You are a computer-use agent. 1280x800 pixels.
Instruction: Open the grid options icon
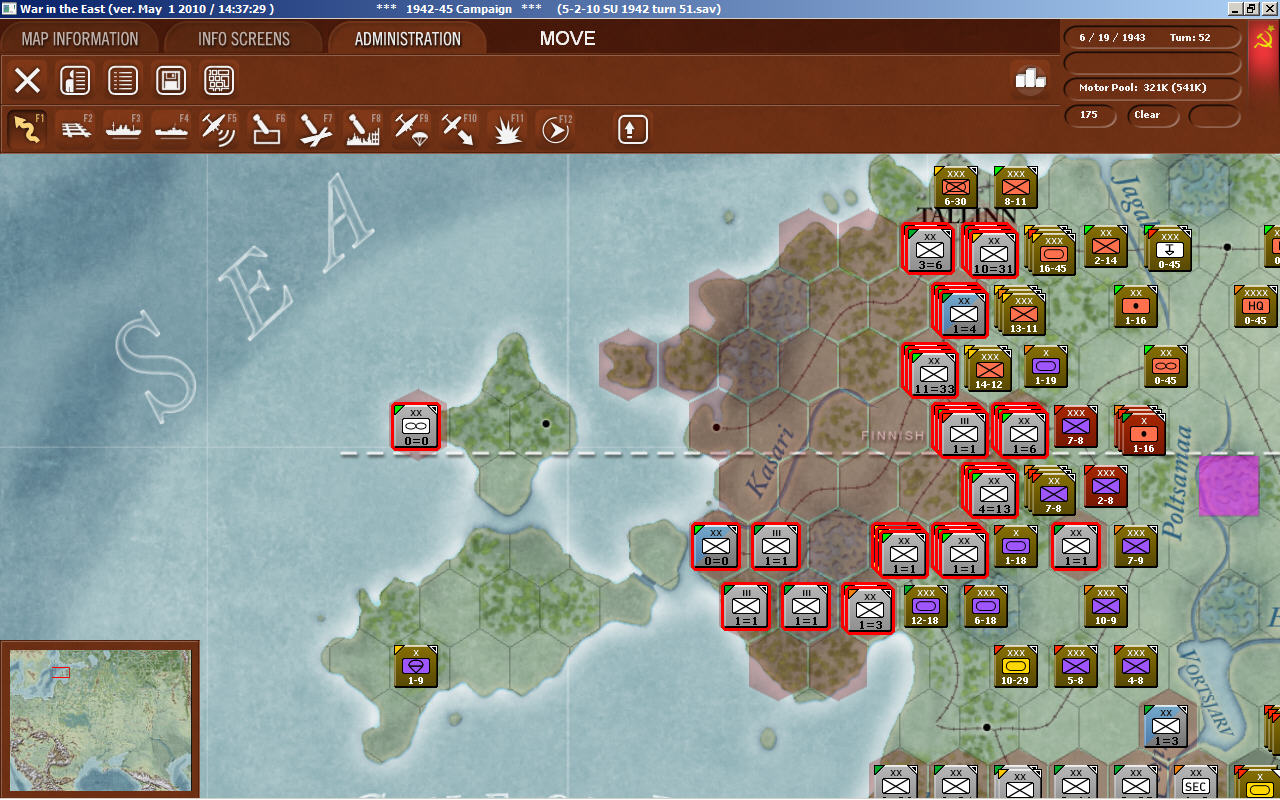[219, 80]
